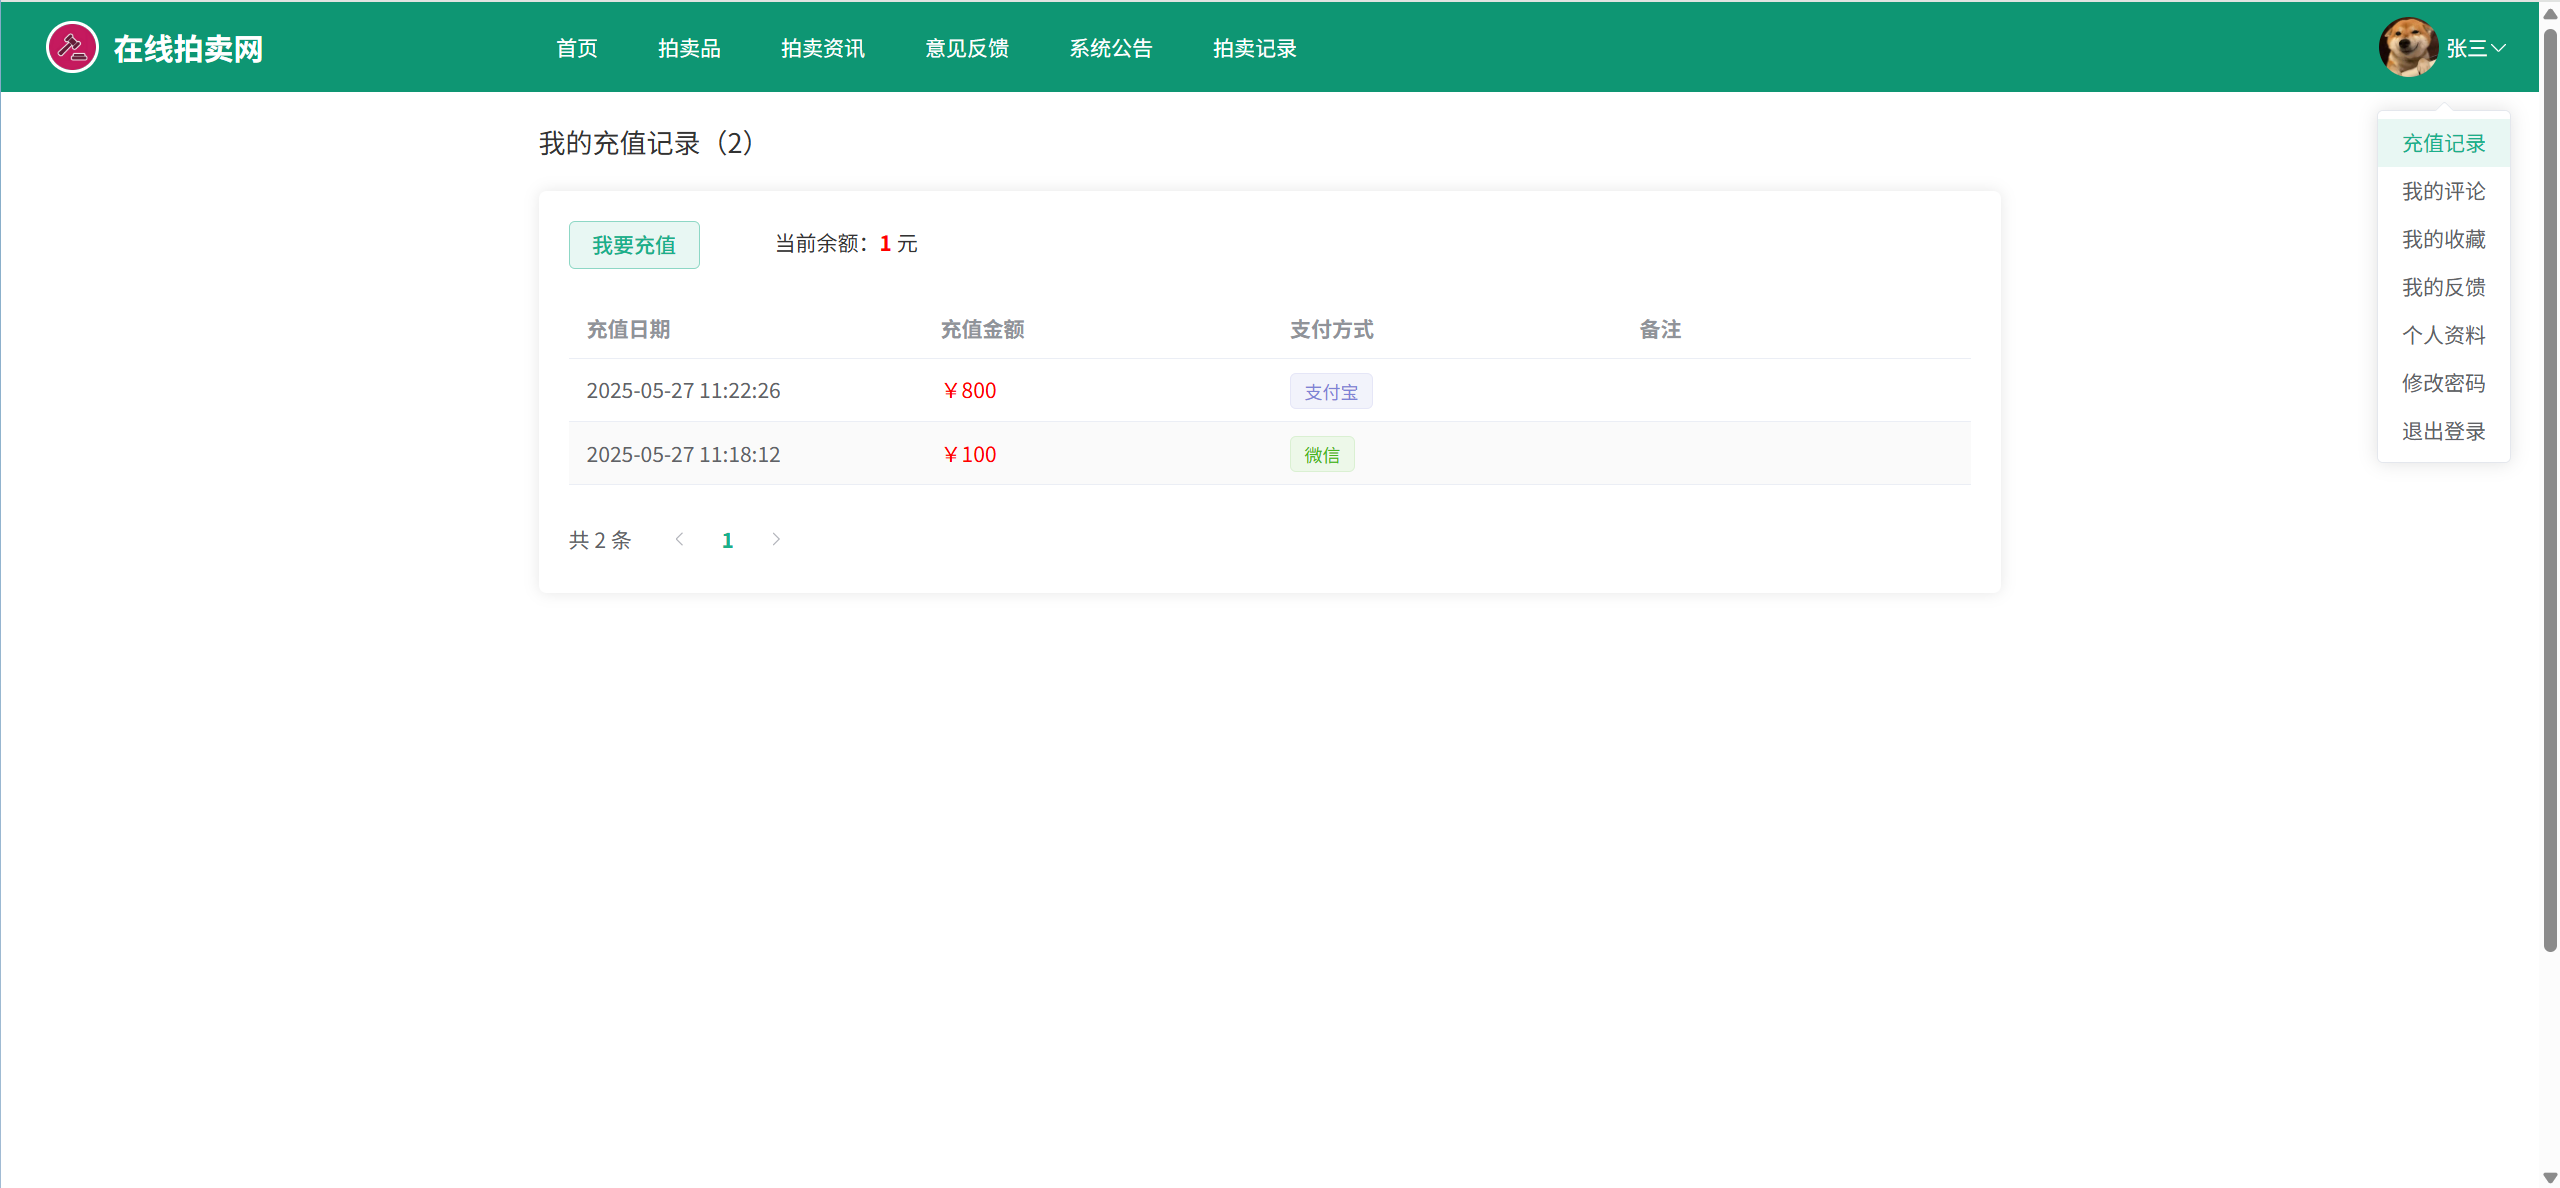Select 个人资料 in the dropdown
The image size is (2560, 1188).
(2443, 335)
